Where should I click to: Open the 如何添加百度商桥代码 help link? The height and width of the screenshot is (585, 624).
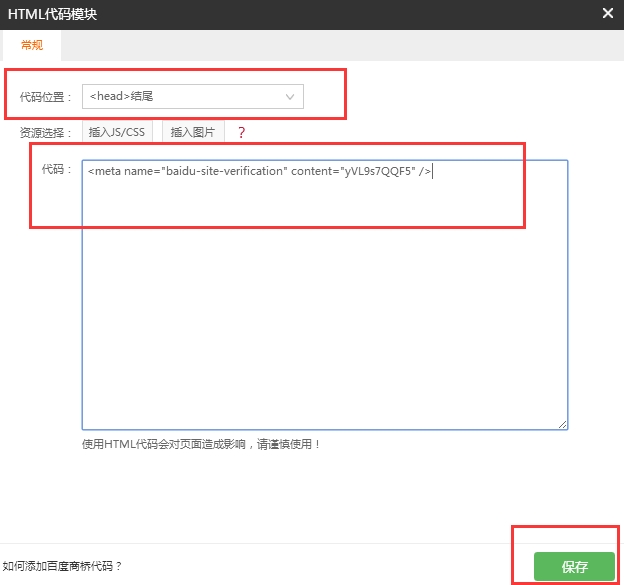62,566
